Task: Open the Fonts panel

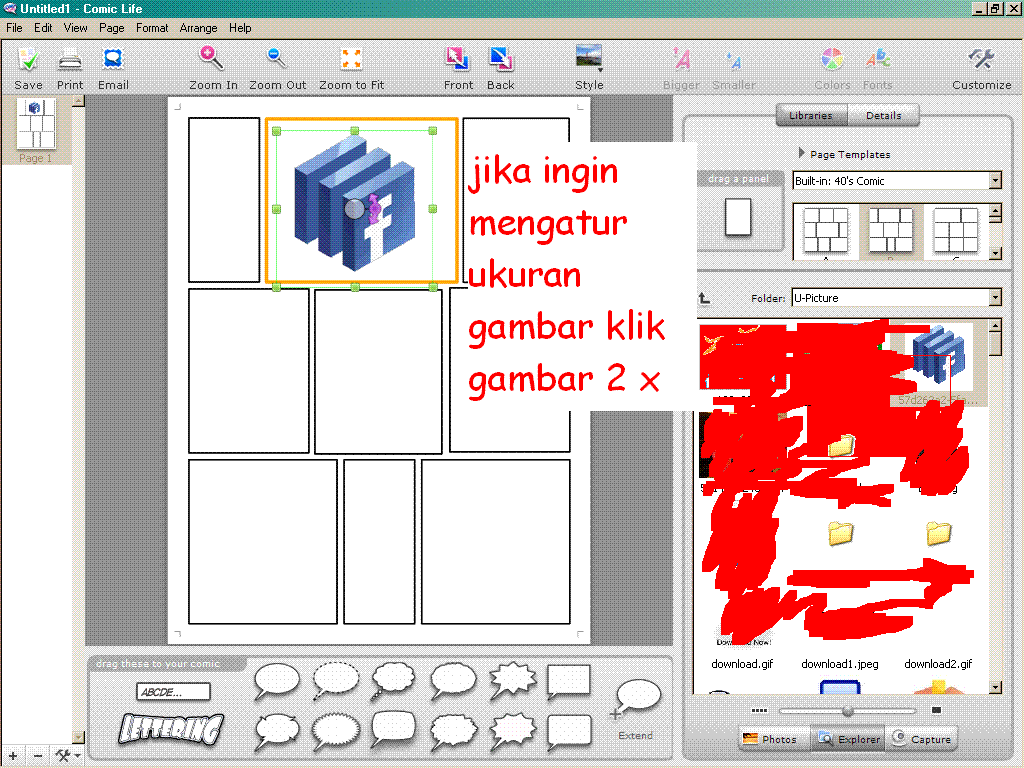Action: pyautogui.click(x=878, y=59)
